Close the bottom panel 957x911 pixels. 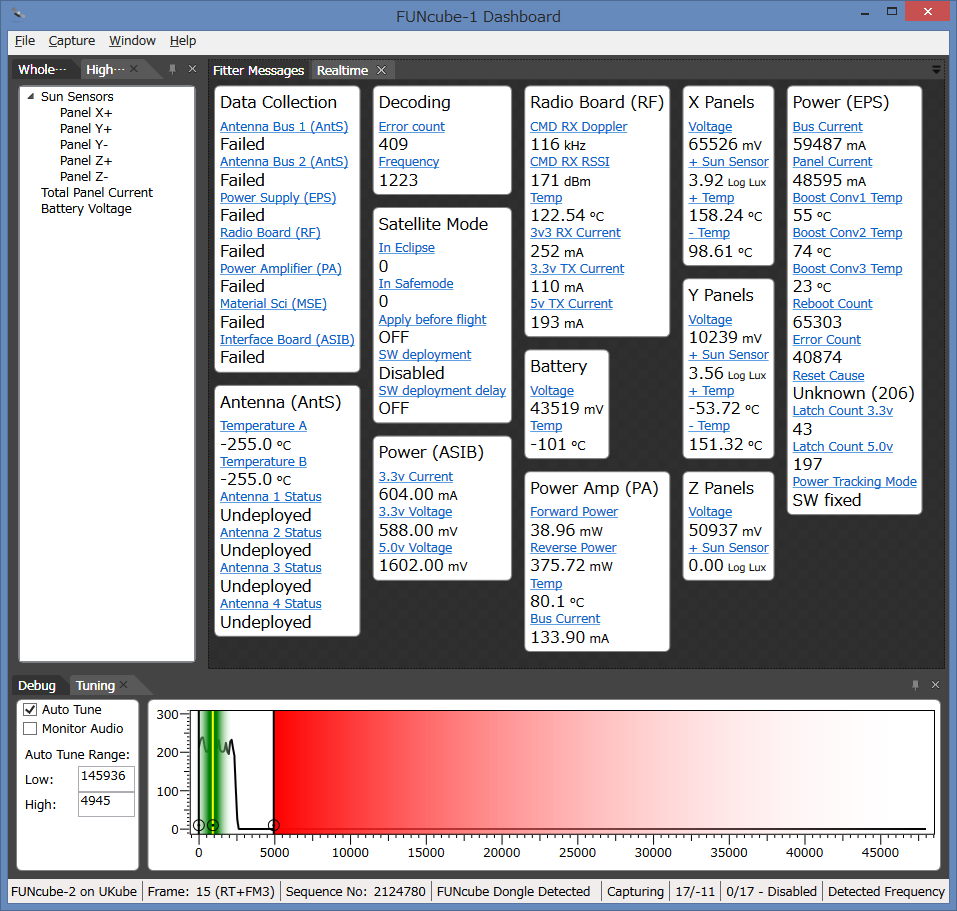click(935, 685)
